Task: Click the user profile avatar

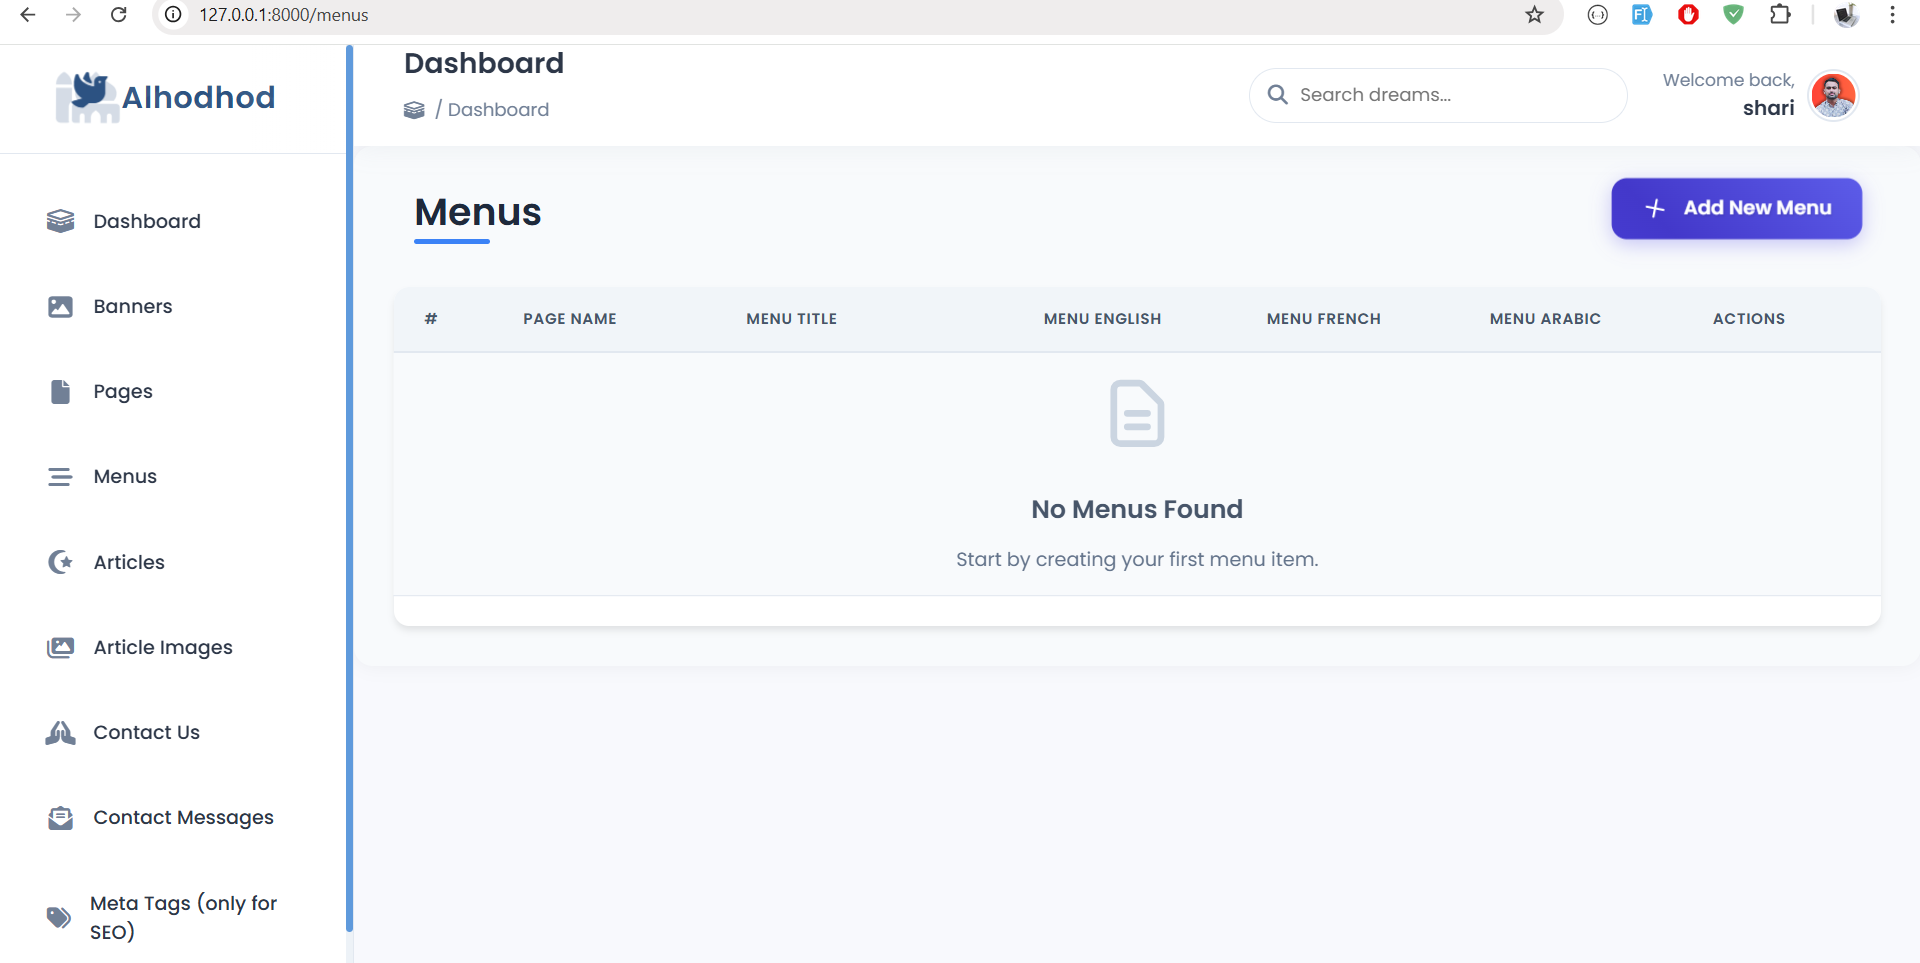Action: click(1833, 96)
